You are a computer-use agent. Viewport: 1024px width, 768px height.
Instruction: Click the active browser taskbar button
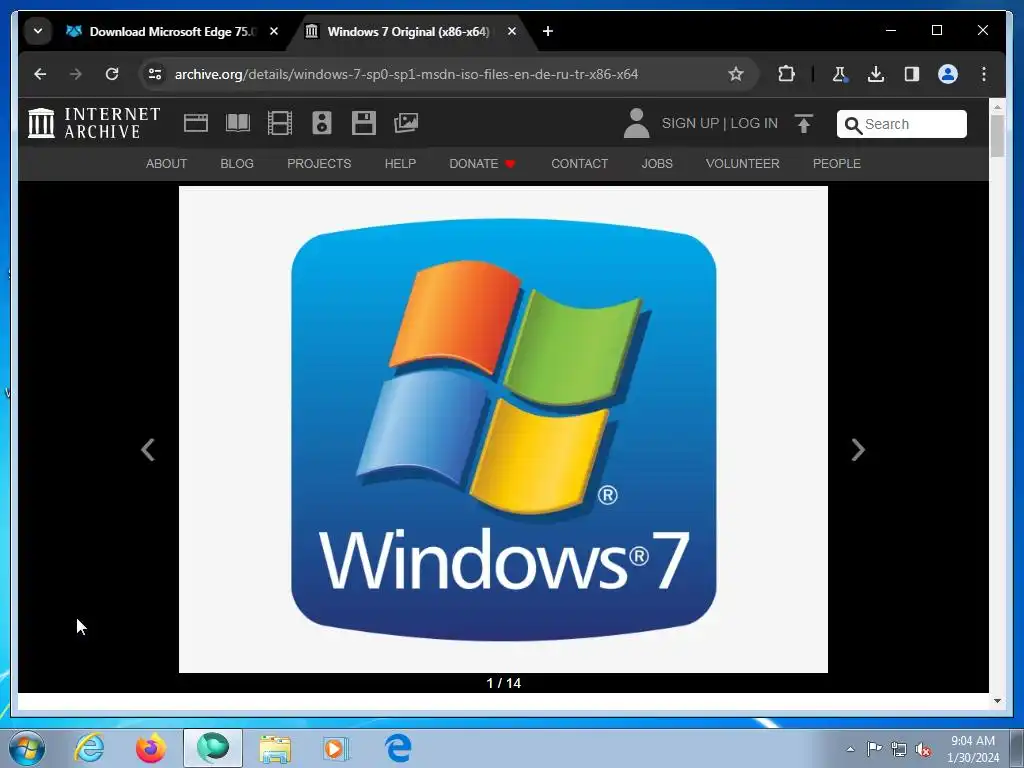[x=213, y=748]
